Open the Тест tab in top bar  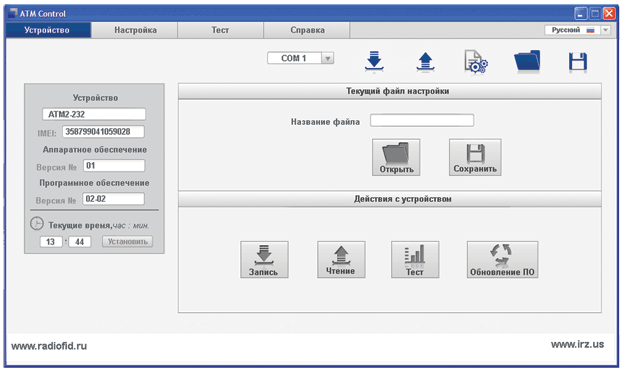click(221, 30)
